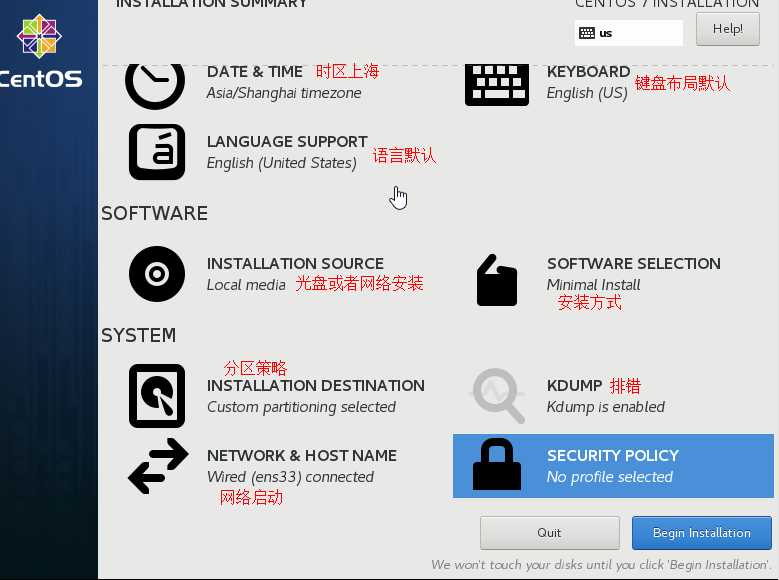Click Local media status text
This screenshot has height=580, width=779.
pyautogui.click(x=246, y=285)
